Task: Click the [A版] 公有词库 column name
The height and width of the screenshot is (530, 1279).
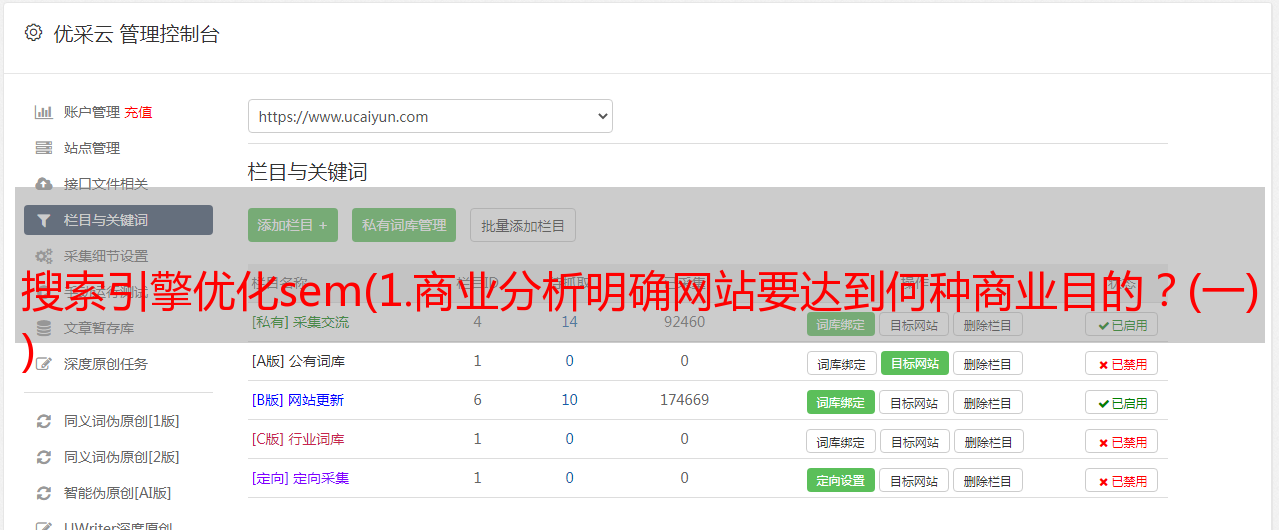Action: point(298,361)
